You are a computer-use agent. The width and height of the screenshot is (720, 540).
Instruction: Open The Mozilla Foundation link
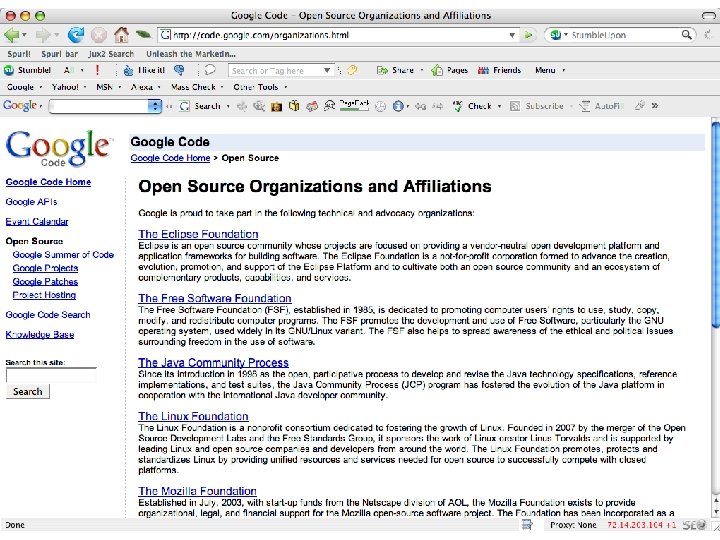(x=197, y=491)
